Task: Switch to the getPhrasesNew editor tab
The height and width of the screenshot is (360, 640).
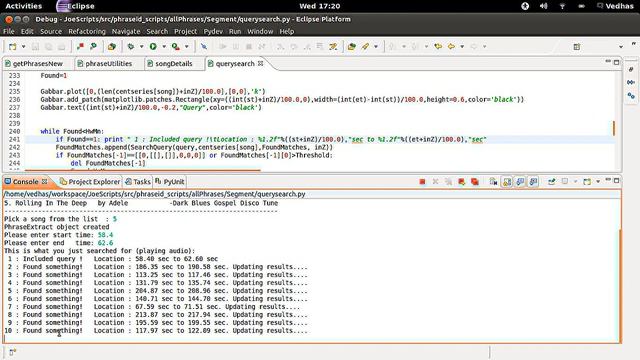Action: 38,64
